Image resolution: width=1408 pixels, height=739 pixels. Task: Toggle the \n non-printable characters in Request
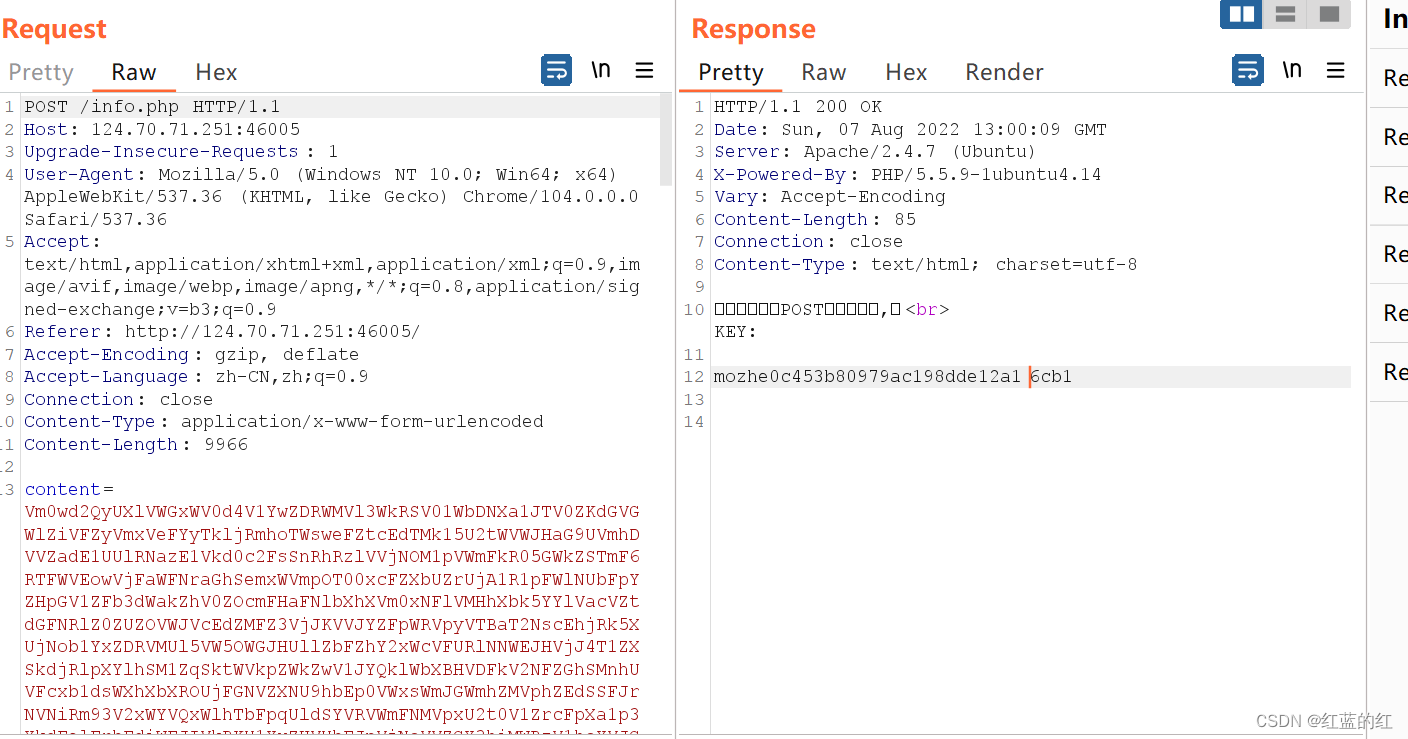point(601,70)
